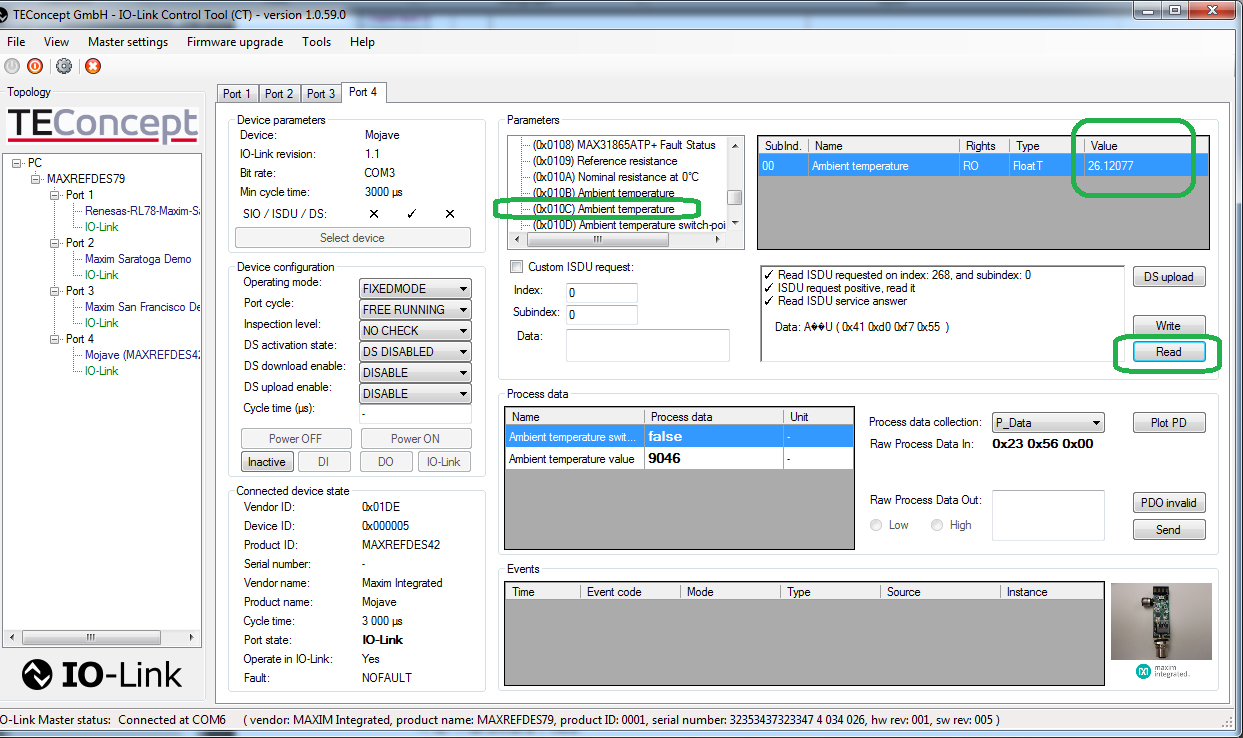Click the IO-Link mode button

click(444, 461)
